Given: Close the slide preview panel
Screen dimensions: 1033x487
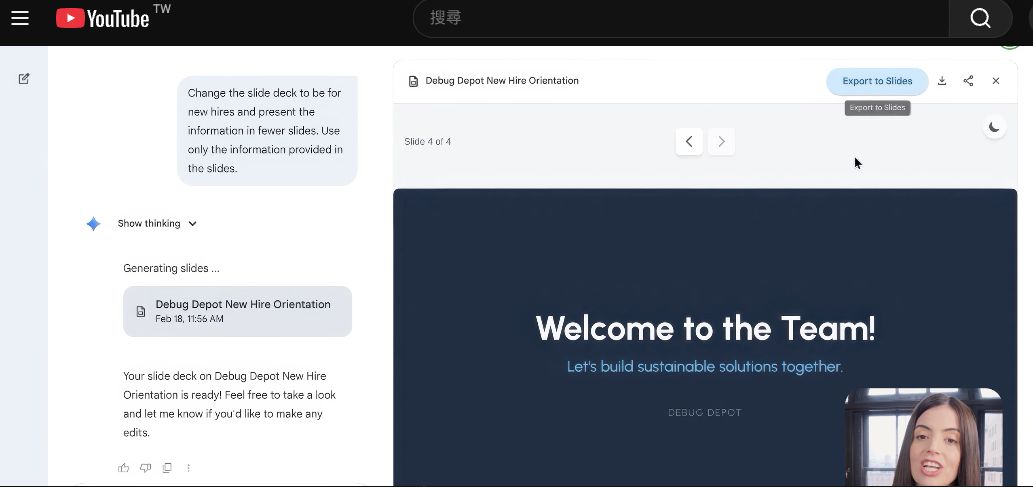Looking at the screenshot, I should [995, 81].
